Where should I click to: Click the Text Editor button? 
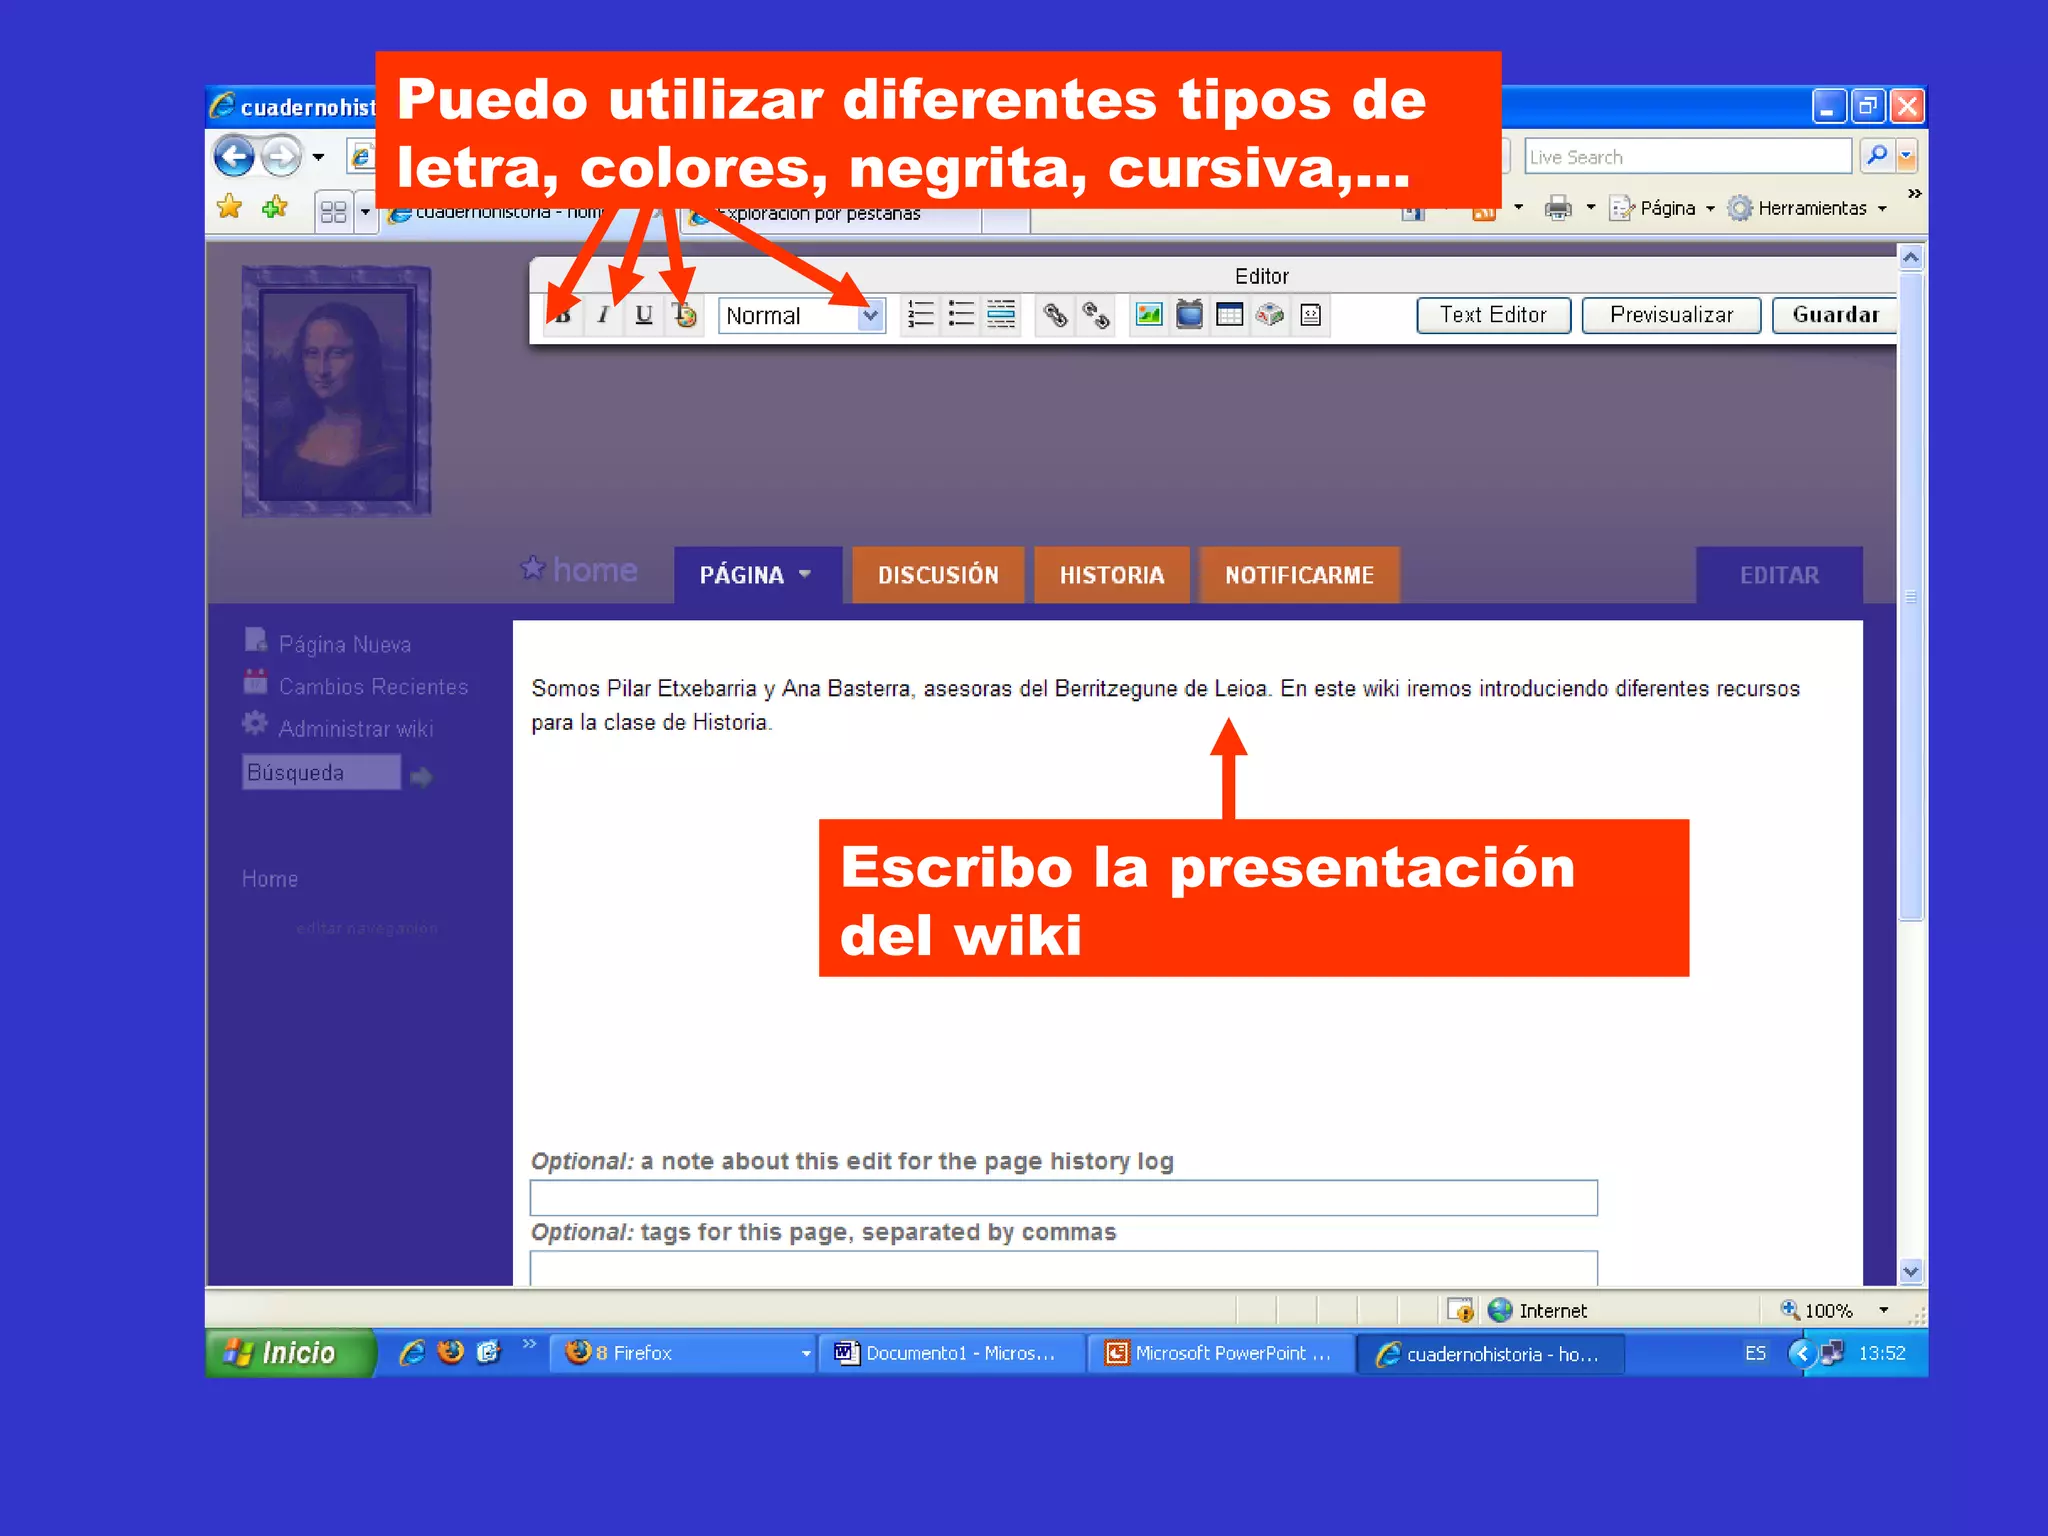point(1493,315)
